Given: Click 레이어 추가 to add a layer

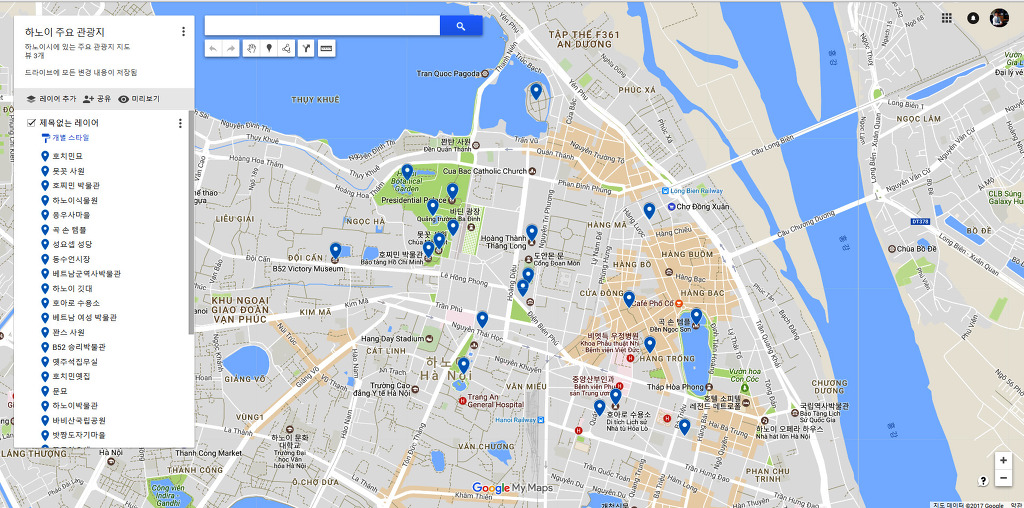Looking at the screenshot, I should tap(51, 99).
